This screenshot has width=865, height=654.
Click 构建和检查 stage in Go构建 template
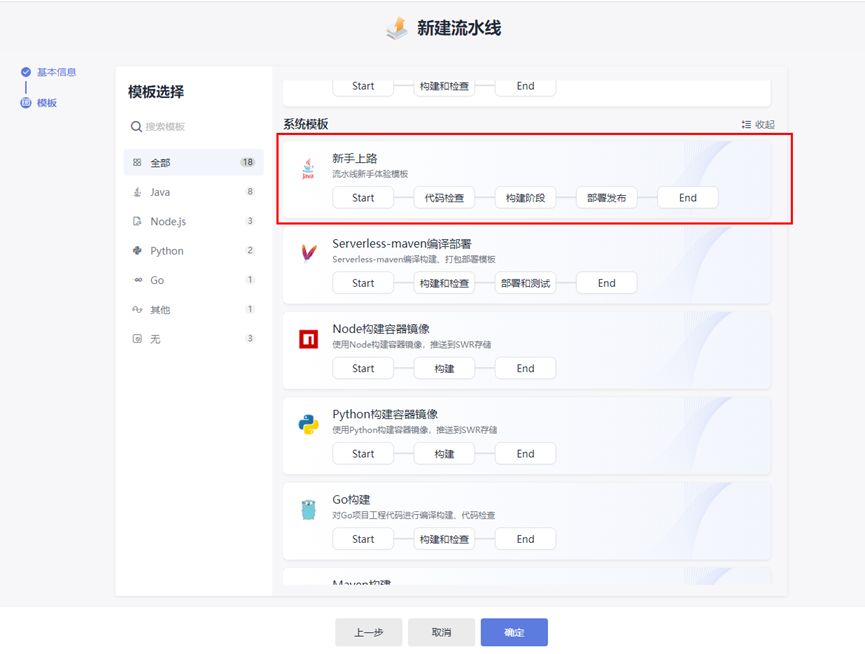(444, 539)
